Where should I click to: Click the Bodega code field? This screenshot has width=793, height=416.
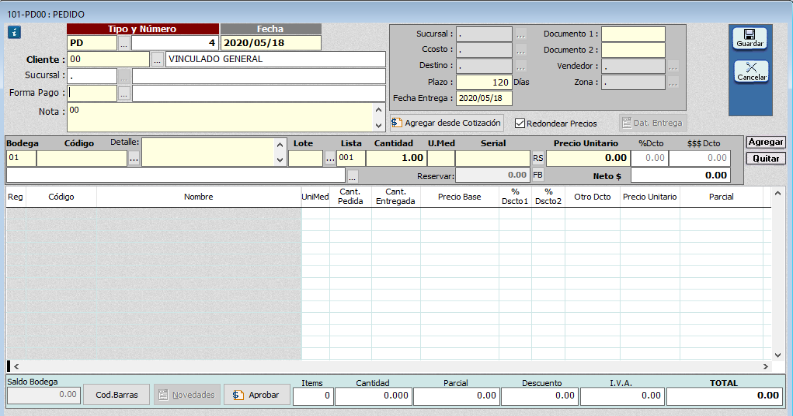pyautogui.click(x=21, y=158)
